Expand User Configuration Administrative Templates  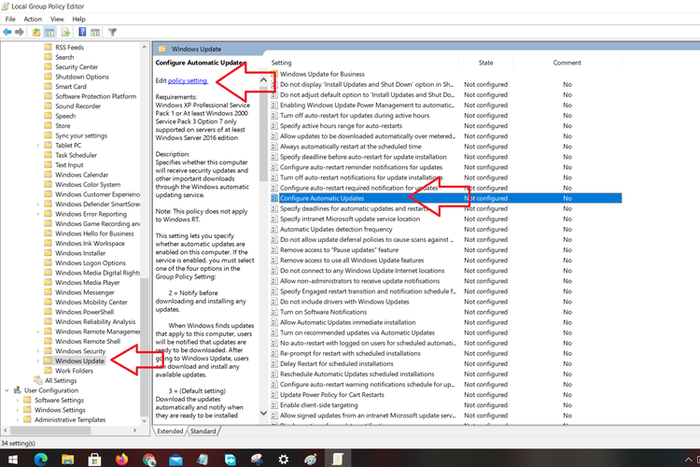tap(17, 420)
